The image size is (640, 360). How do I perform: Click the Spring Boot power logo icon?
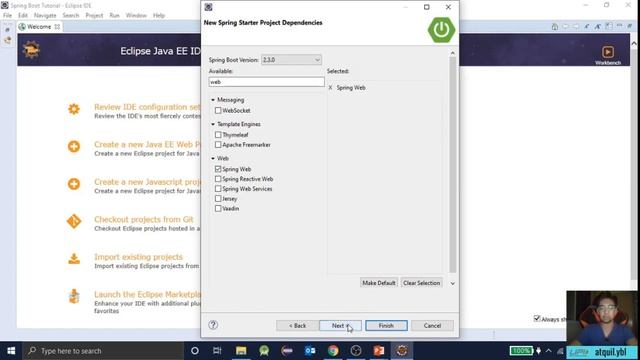point(441,30)
